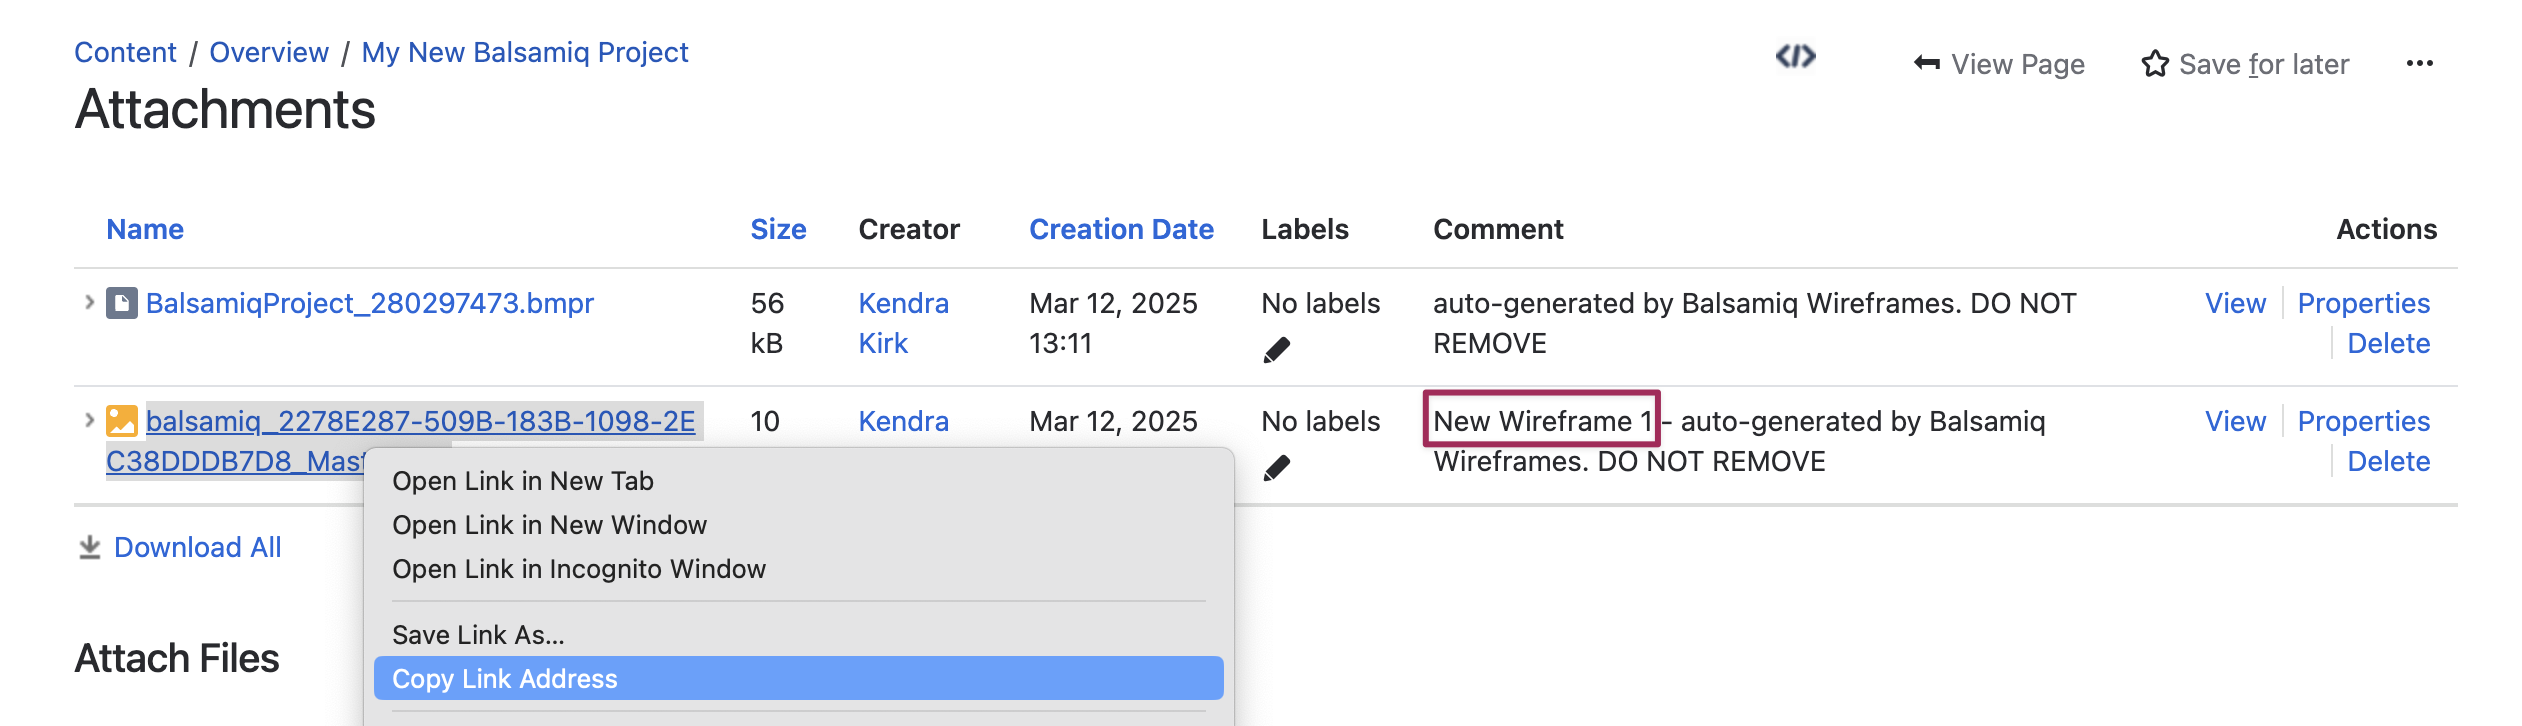Delete the BalsamiqProject bmpr attachment
This screenshot has width=2522, height=726.
pyautogui.click(x=2388, y=343)
